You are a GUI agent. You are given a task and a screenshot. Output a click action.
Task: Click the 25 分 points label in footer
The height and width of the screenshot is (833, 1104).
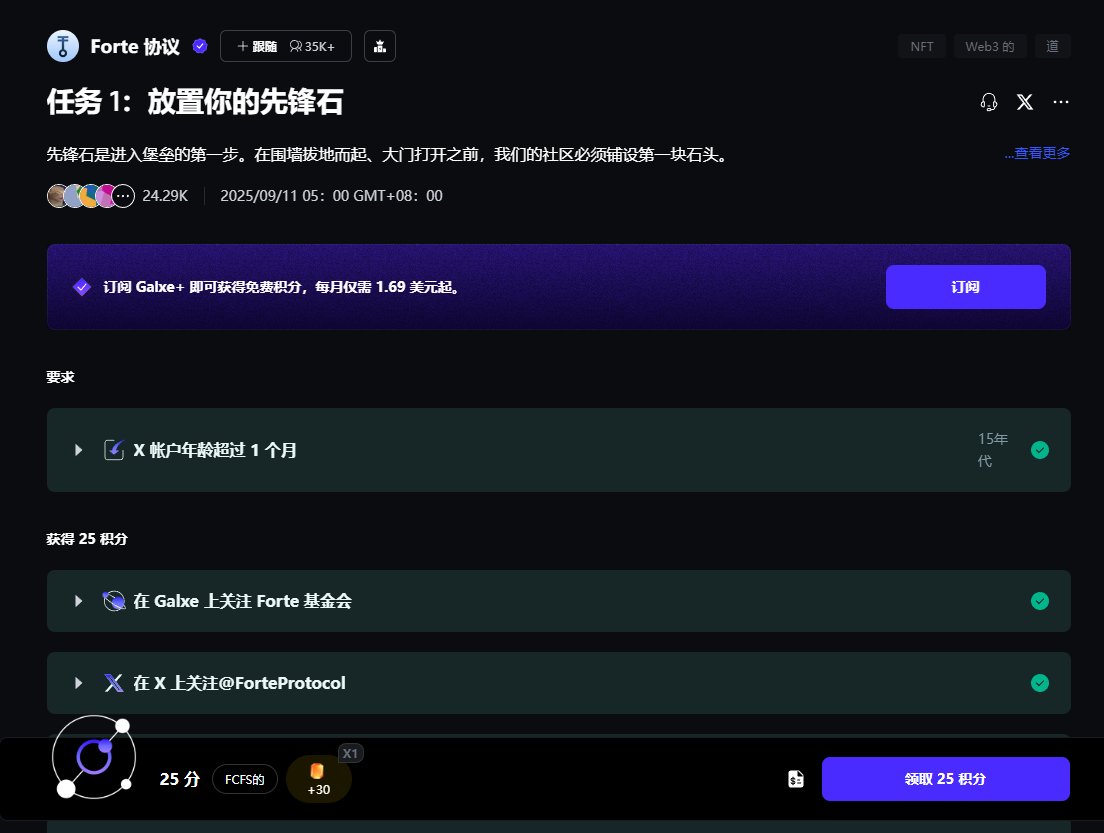[x=180, y=779]
